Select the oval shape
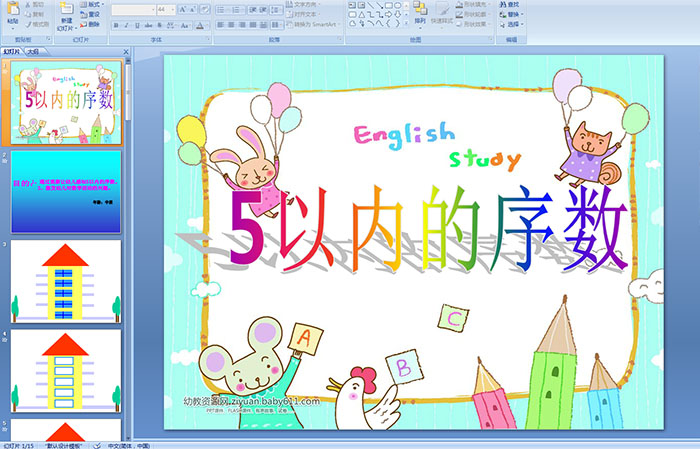Screen dimensions: 700x449 398,5
